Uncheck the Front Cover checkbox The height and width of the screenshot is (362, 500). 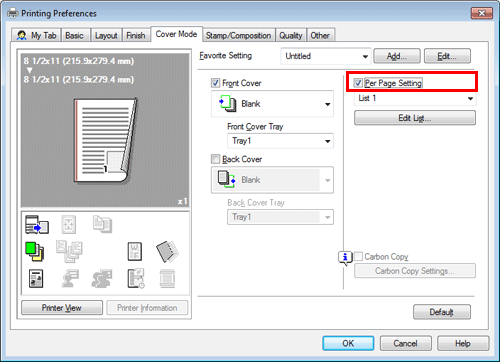point(216,83)
